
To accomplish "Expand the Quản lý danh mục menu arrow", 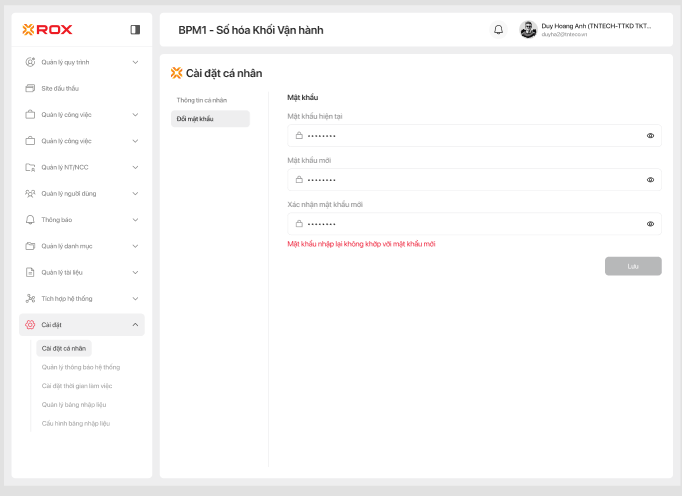I will 135,246.
